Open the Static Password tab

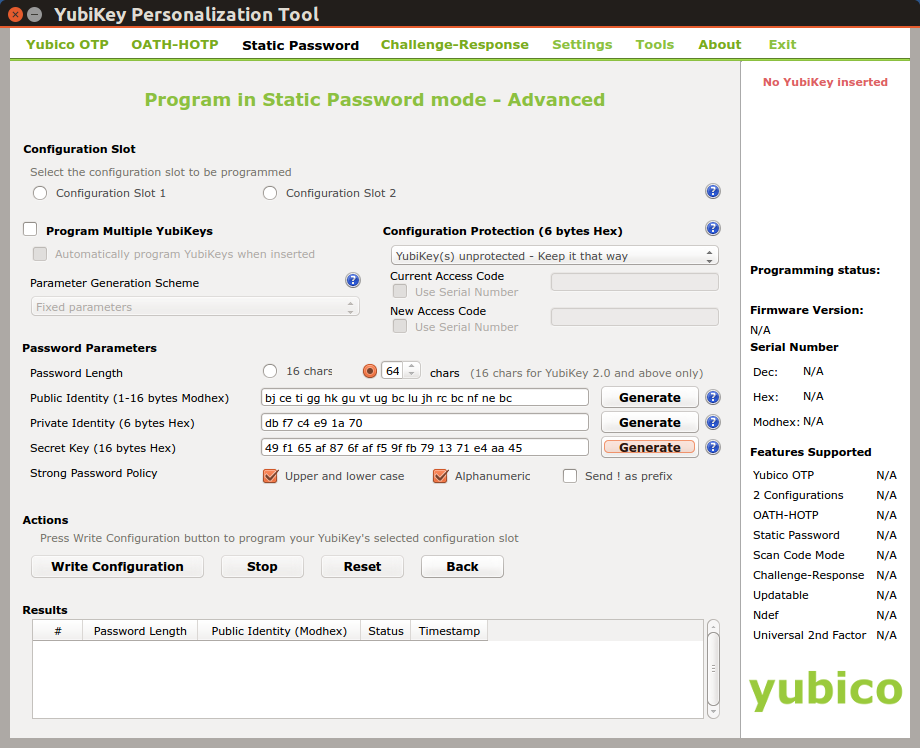300,45
